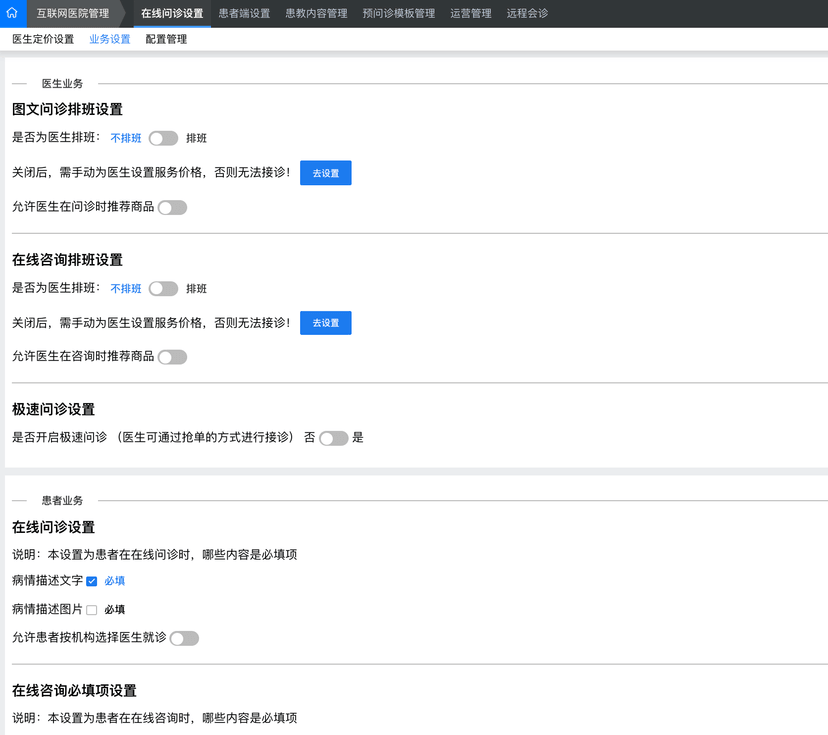Viewport: 828px width, 735px height.
Task: Click the 否 label beside 极速问诊 switch
Action: [x=309, y=438]
